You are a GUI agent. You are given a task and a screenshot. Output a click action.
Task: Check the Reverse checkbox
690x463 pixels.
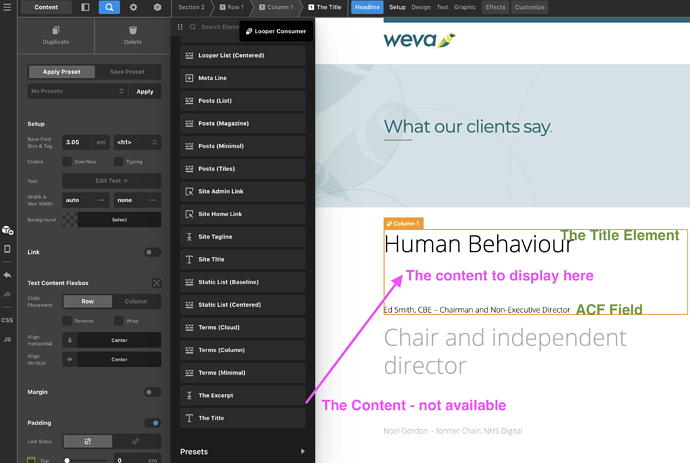tap(67, 320)
